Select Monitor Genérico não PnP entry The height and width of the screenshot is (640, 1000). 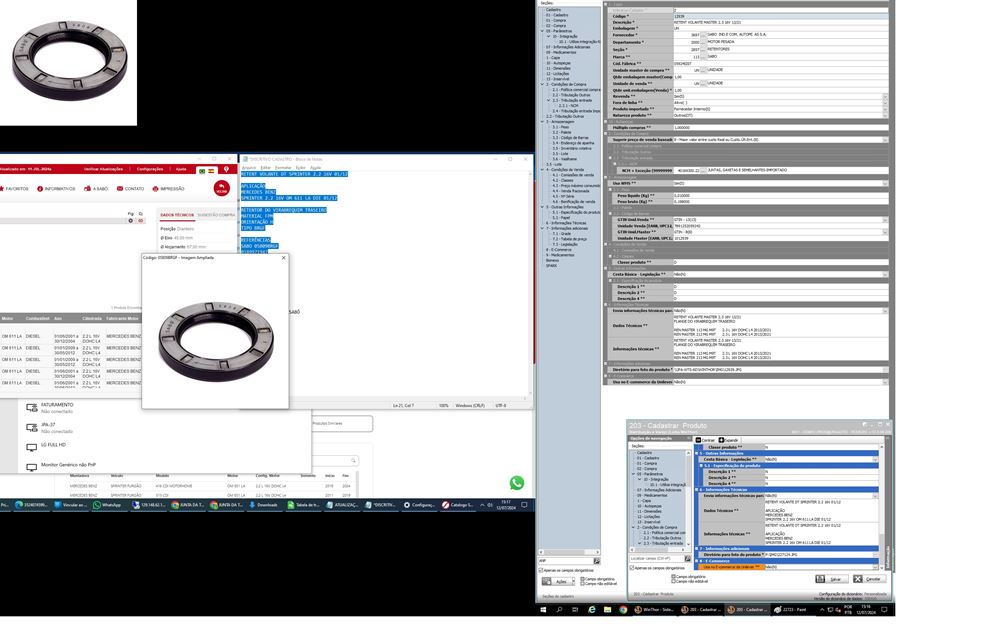click(61, 466)
